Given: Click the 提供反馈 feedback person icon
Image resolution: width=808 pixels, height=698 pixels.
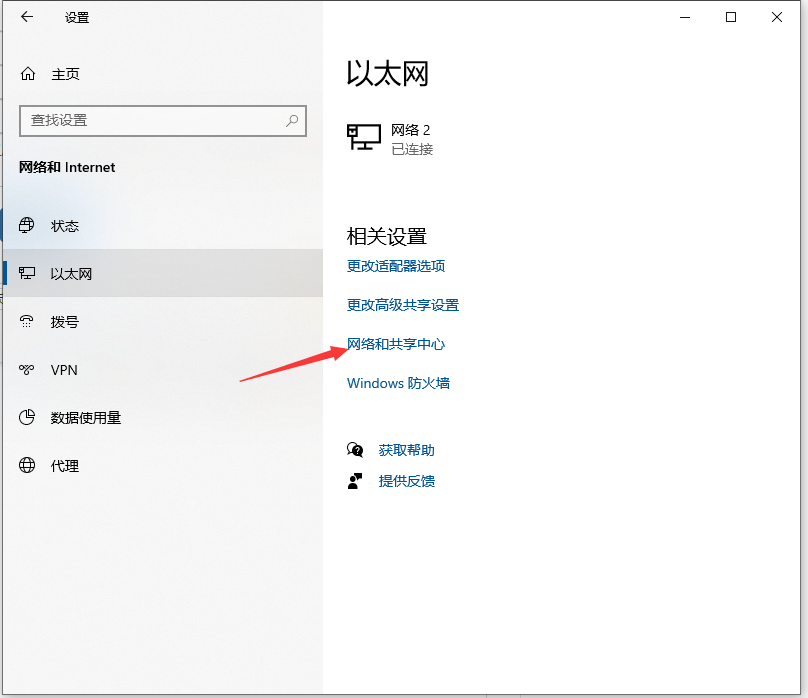Looking at the screenshot, I should pos(356,481).
